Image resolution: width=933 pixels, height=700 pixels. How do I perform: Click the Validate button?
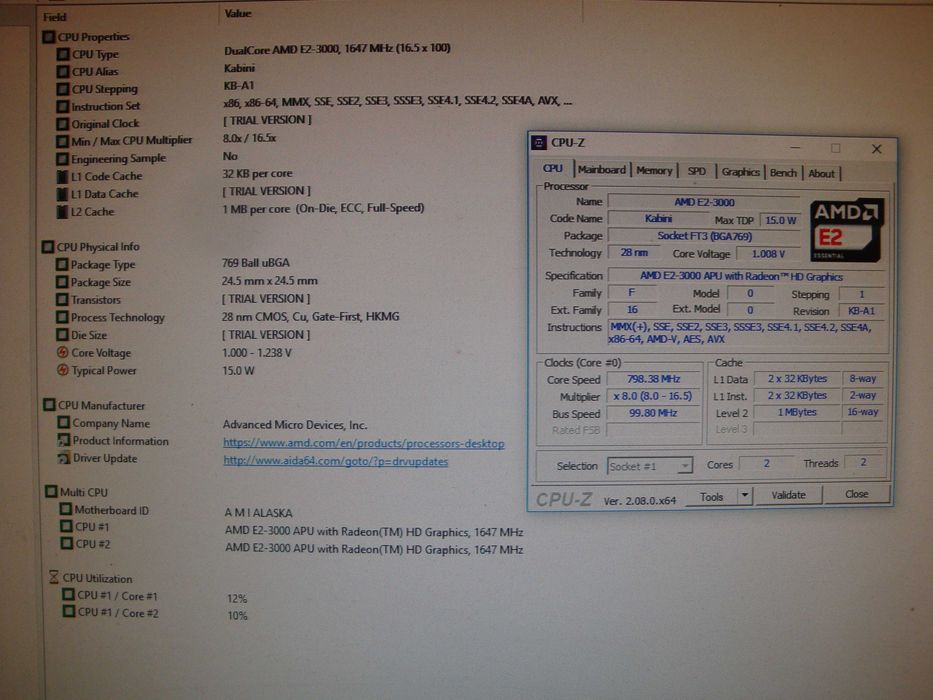coord(788,495)
